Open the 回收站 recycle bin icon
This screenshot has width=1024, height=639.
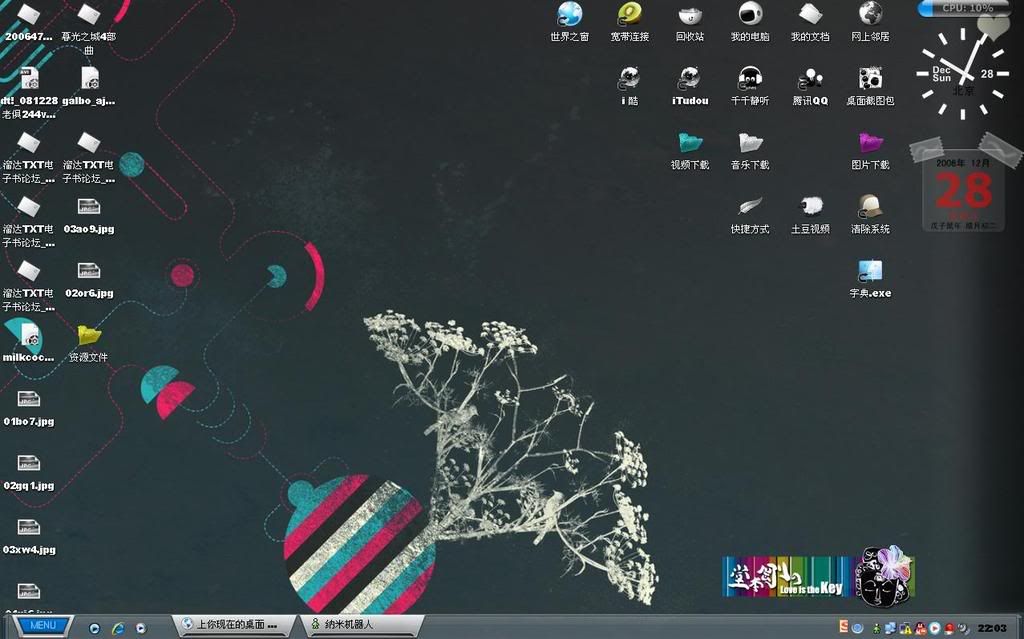689,14
